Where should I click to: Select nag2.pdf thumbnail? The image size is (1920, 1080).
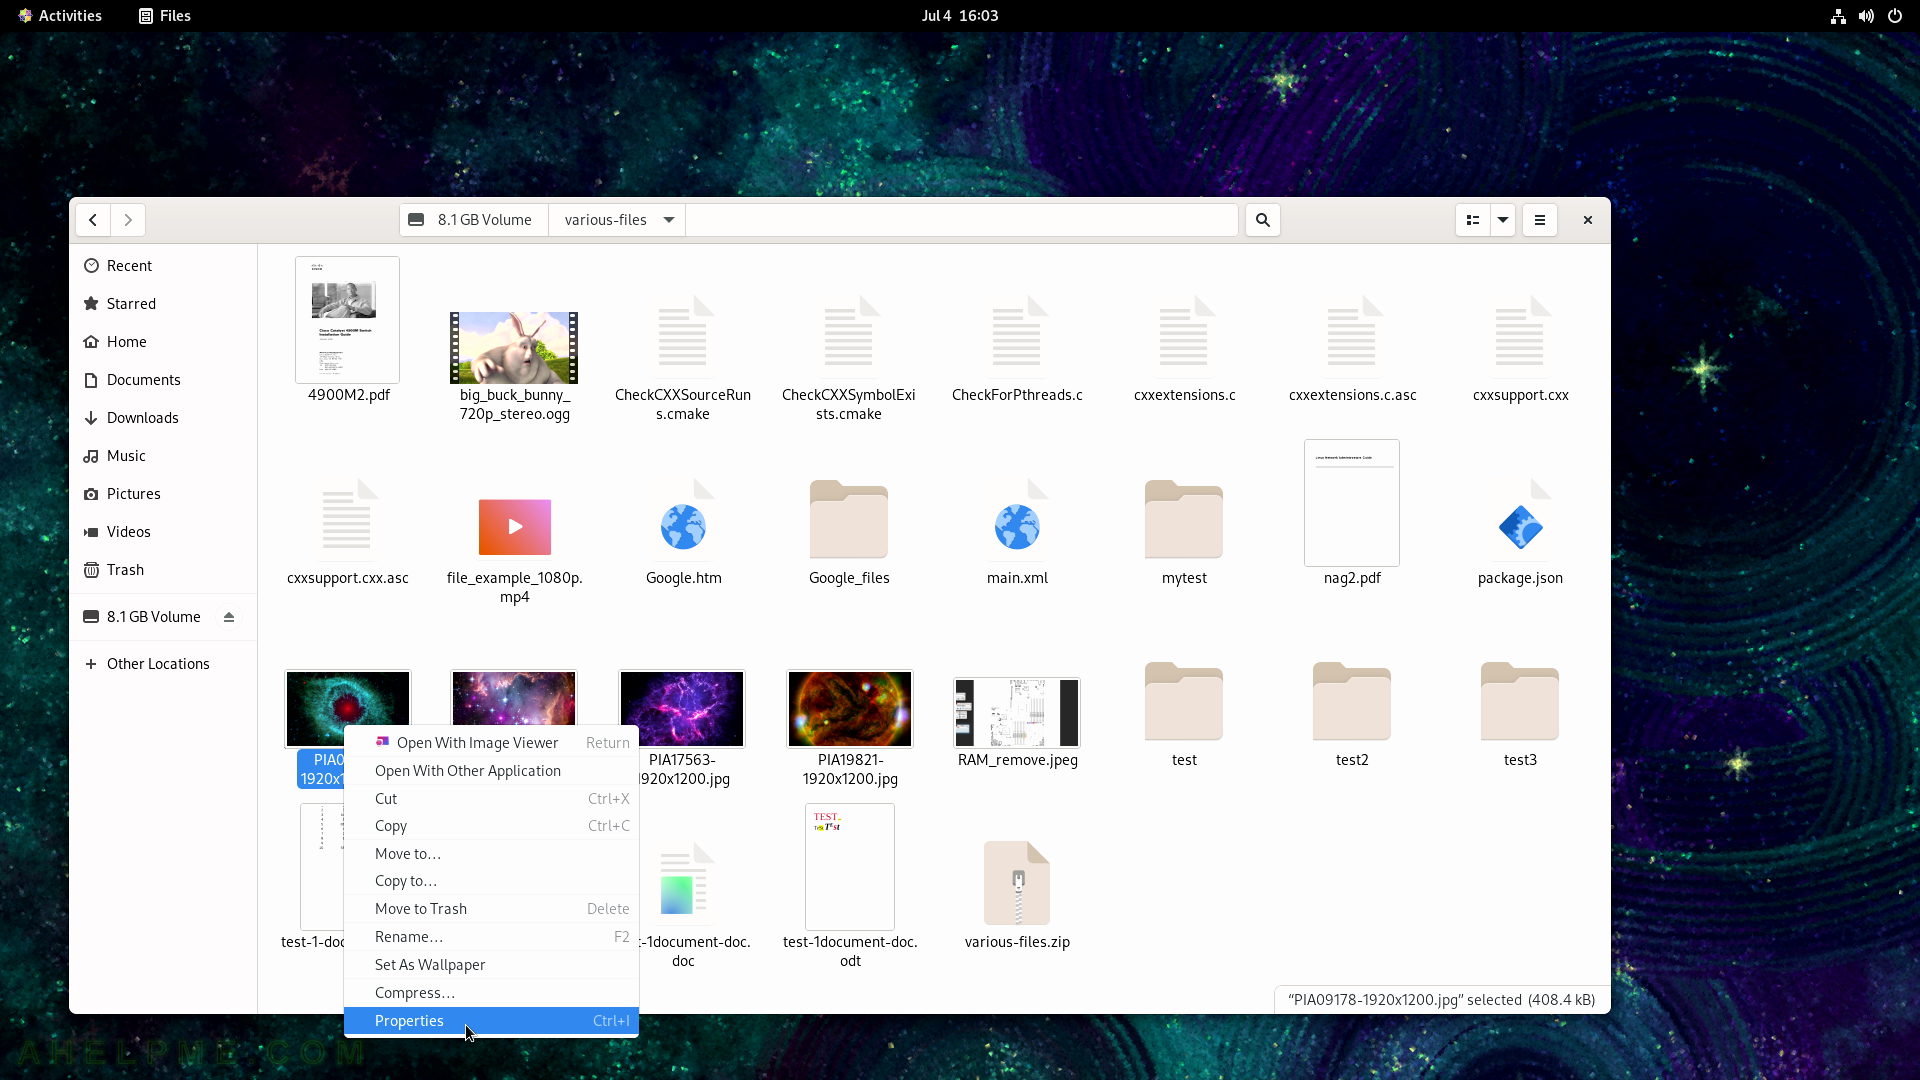[x=1352, y=503]
